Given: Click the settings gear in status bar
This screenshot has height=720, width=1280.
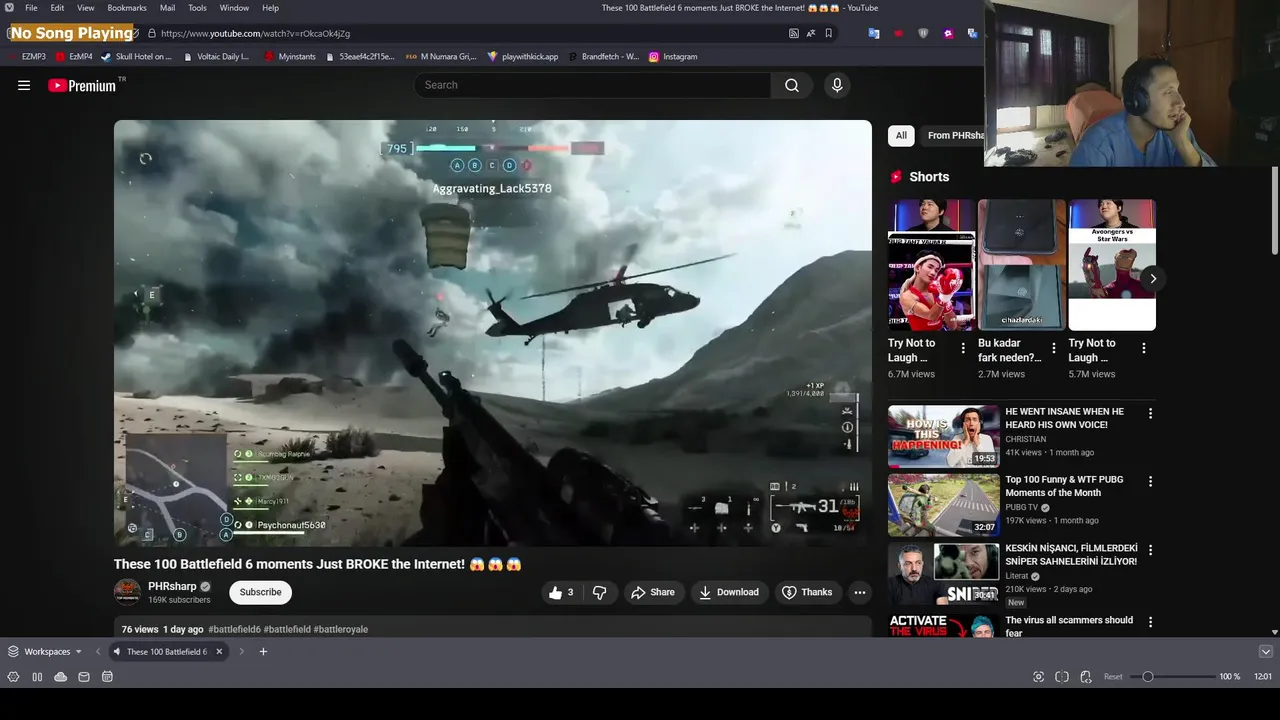Looking at the screenshot, I should pyautogui.click(x=13, y=677).
